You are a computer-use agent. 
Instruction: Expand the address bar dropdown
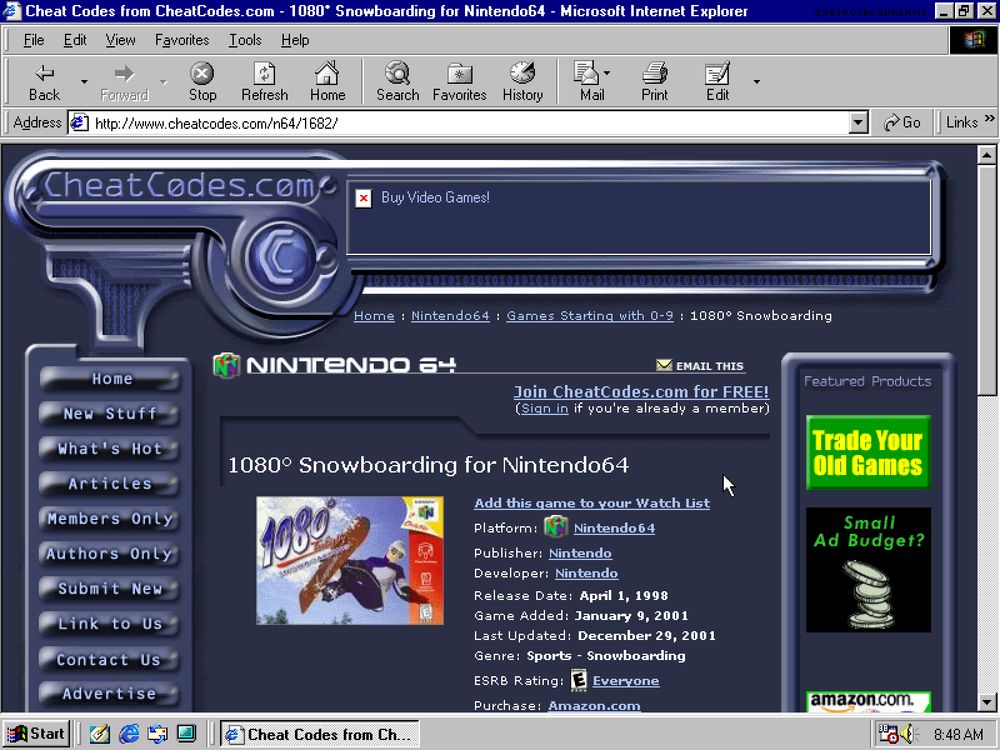tap(859, 122)
